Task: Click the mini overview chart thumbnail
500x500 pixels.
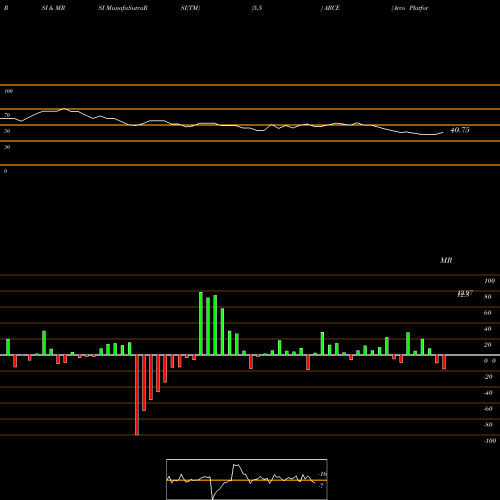Action: pyautogui.click(x=247, y=479)
